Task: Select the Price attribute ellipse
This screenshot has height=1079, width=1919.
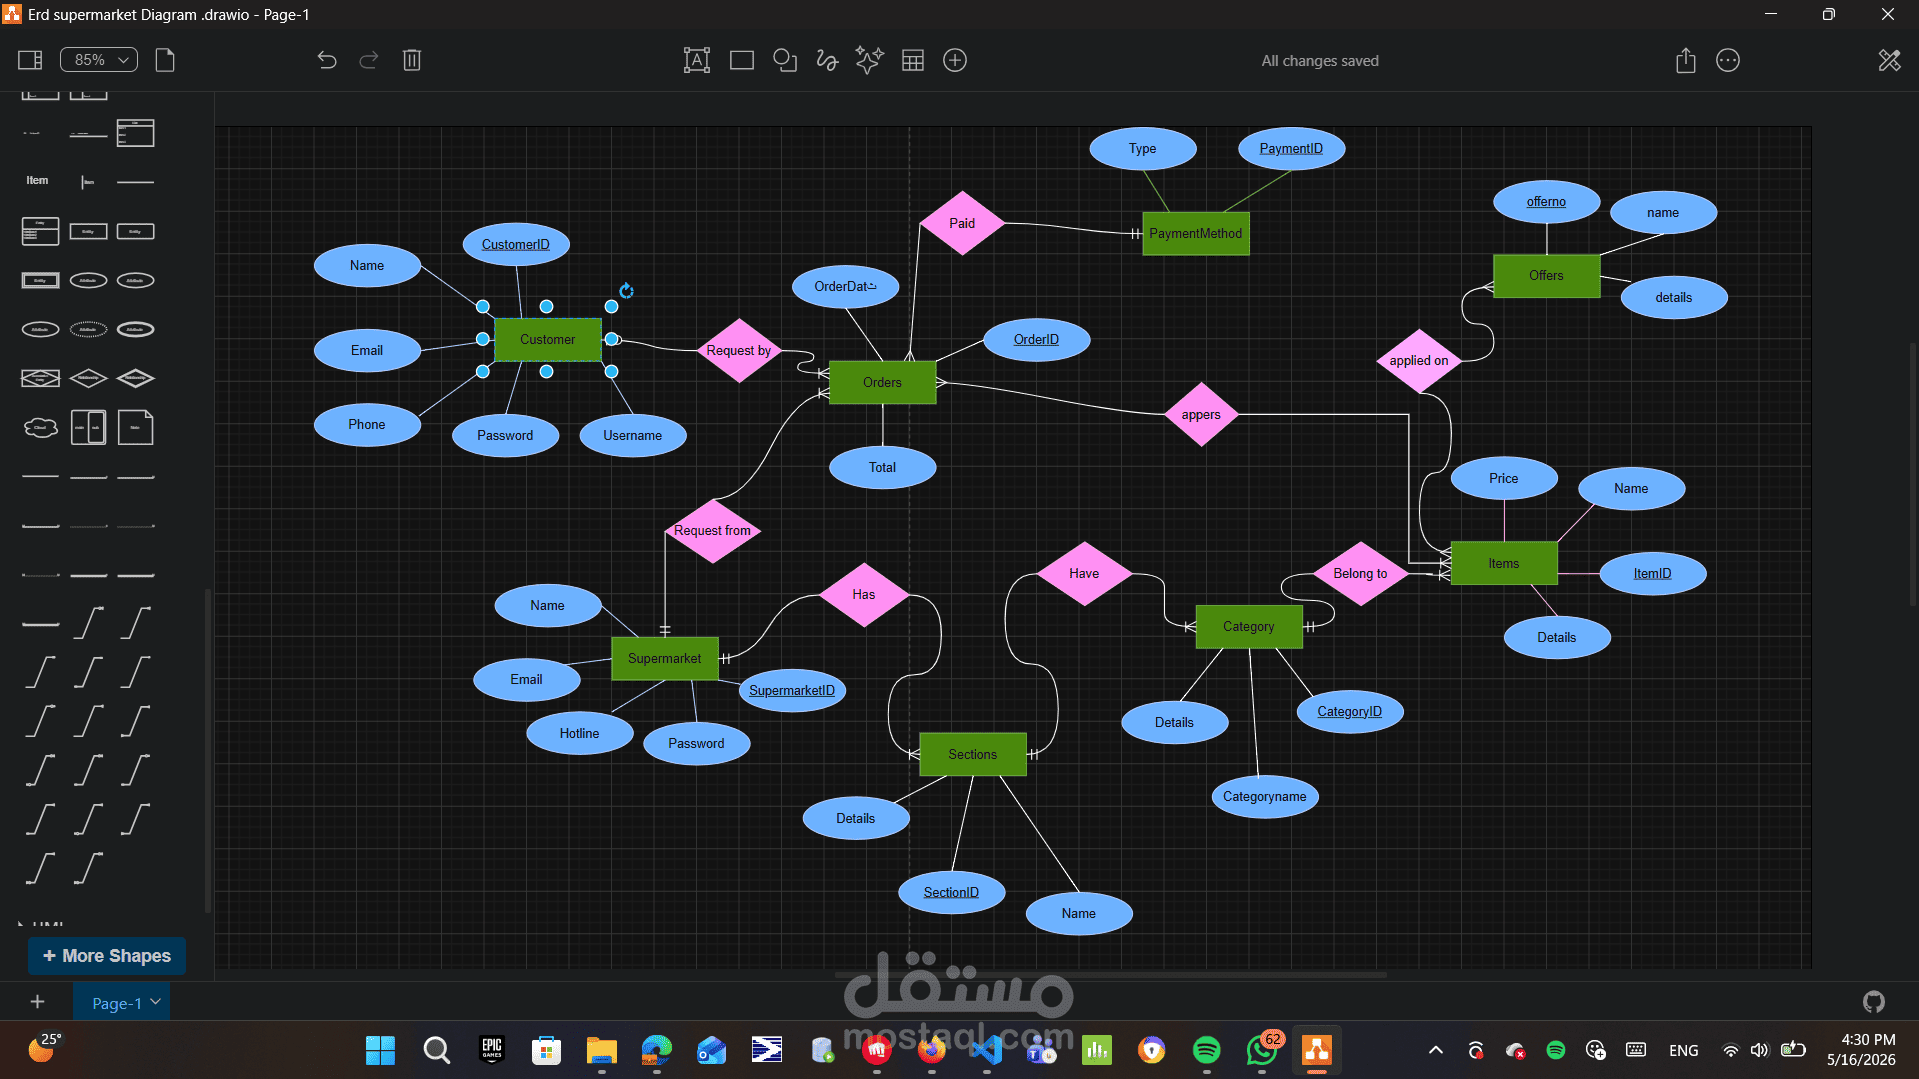Action: pyautogui.click(x=1504, y=479)
